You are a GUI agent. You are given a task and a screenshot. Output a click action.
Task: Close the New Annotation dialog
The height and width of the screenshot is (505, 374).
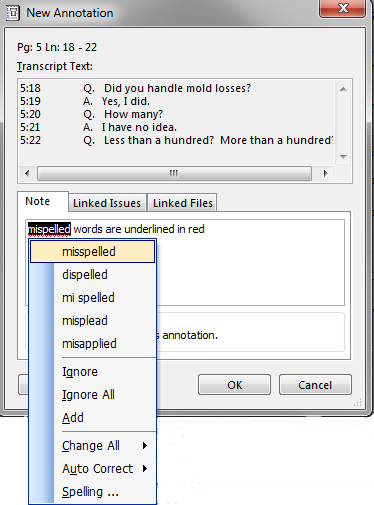pyautogui.click(x=342, y=8)
